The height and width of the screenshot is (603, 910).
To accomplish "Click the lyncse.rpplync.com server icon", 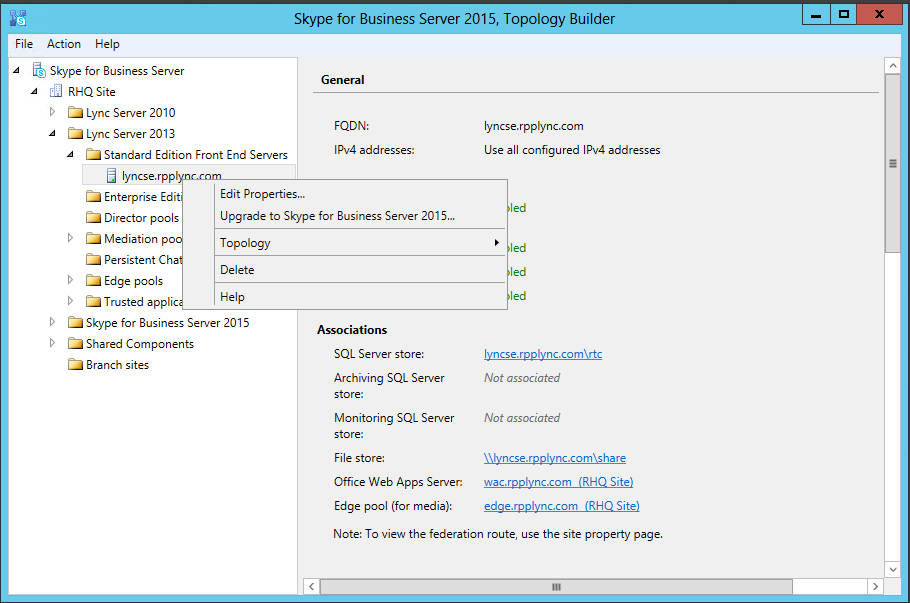I will click(x=111, y=175).
